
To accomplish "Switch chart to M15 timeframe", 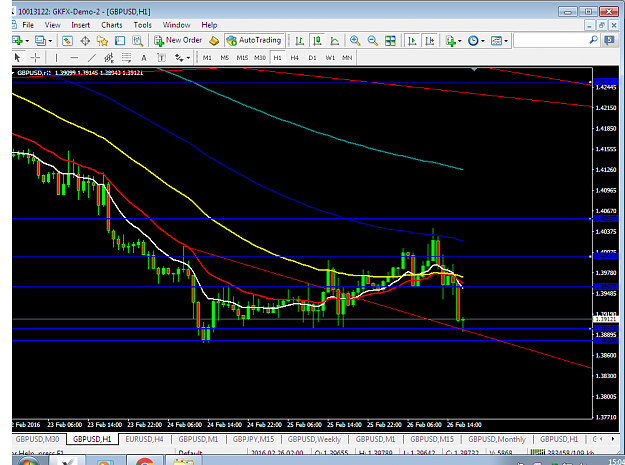I will tap(242, 58).
